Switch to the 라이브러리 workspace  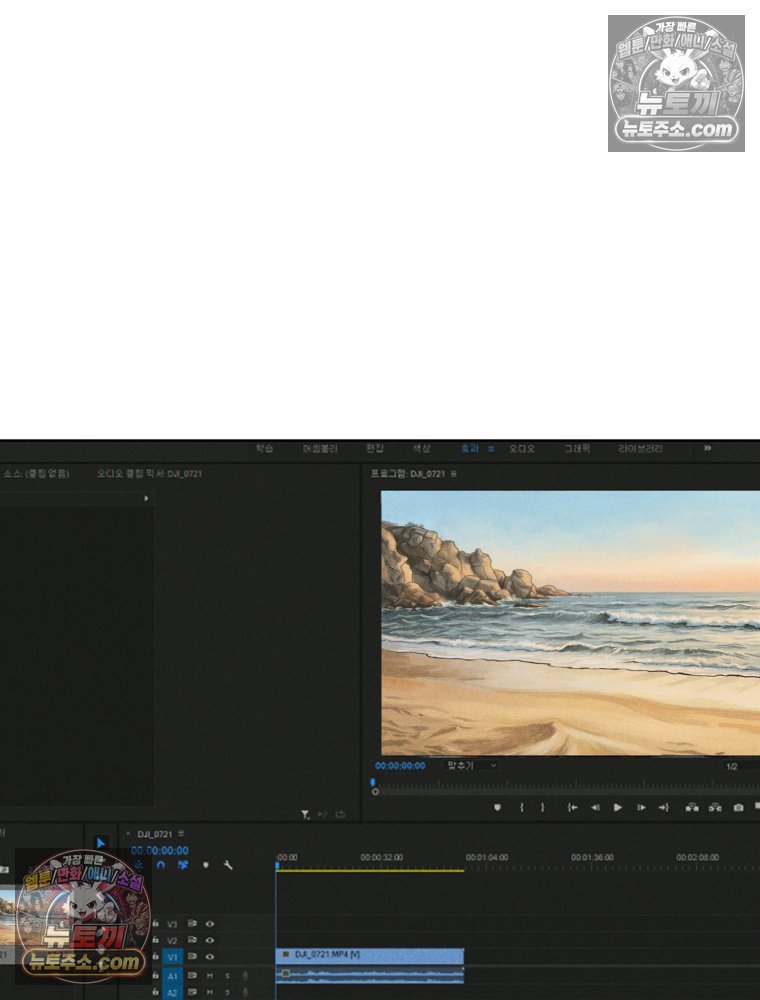pos(640,449)
